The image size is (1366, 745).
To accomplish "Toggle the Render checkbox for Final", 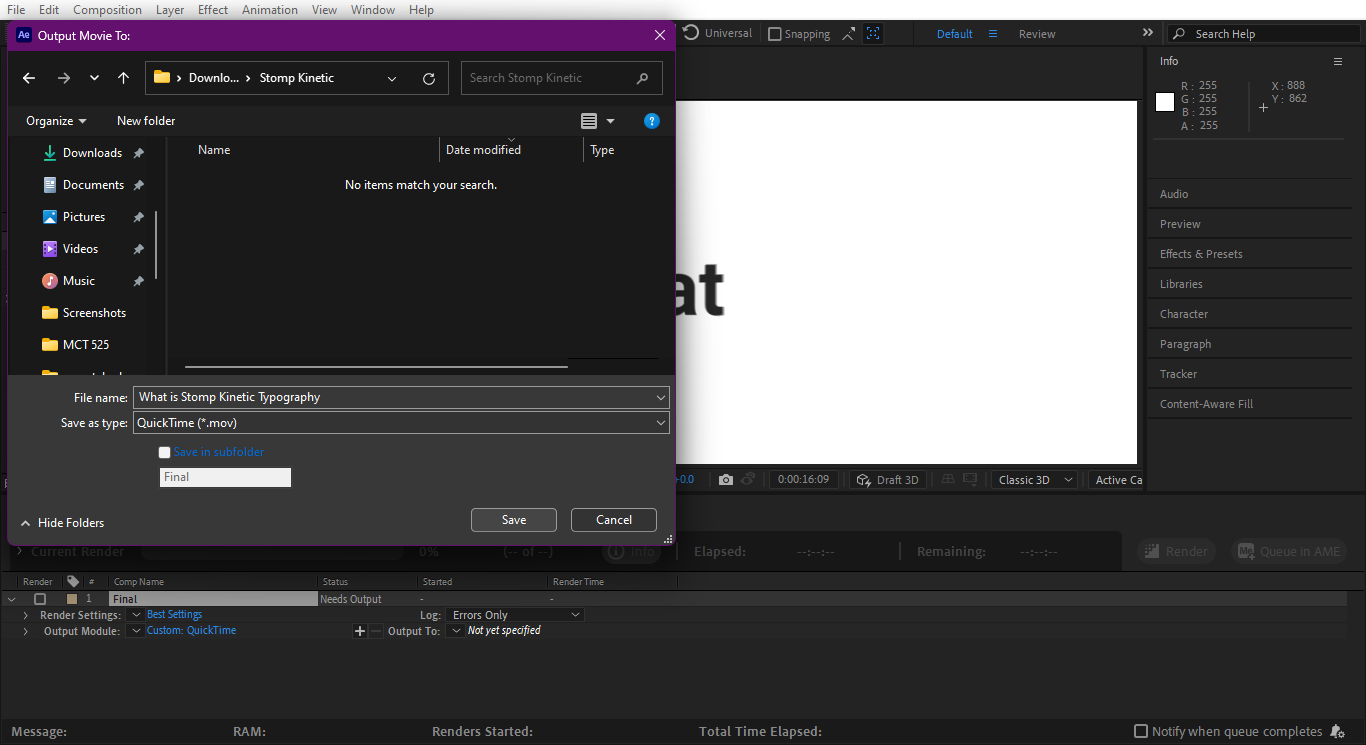I will pyautogui.click(x=40, y=599).
